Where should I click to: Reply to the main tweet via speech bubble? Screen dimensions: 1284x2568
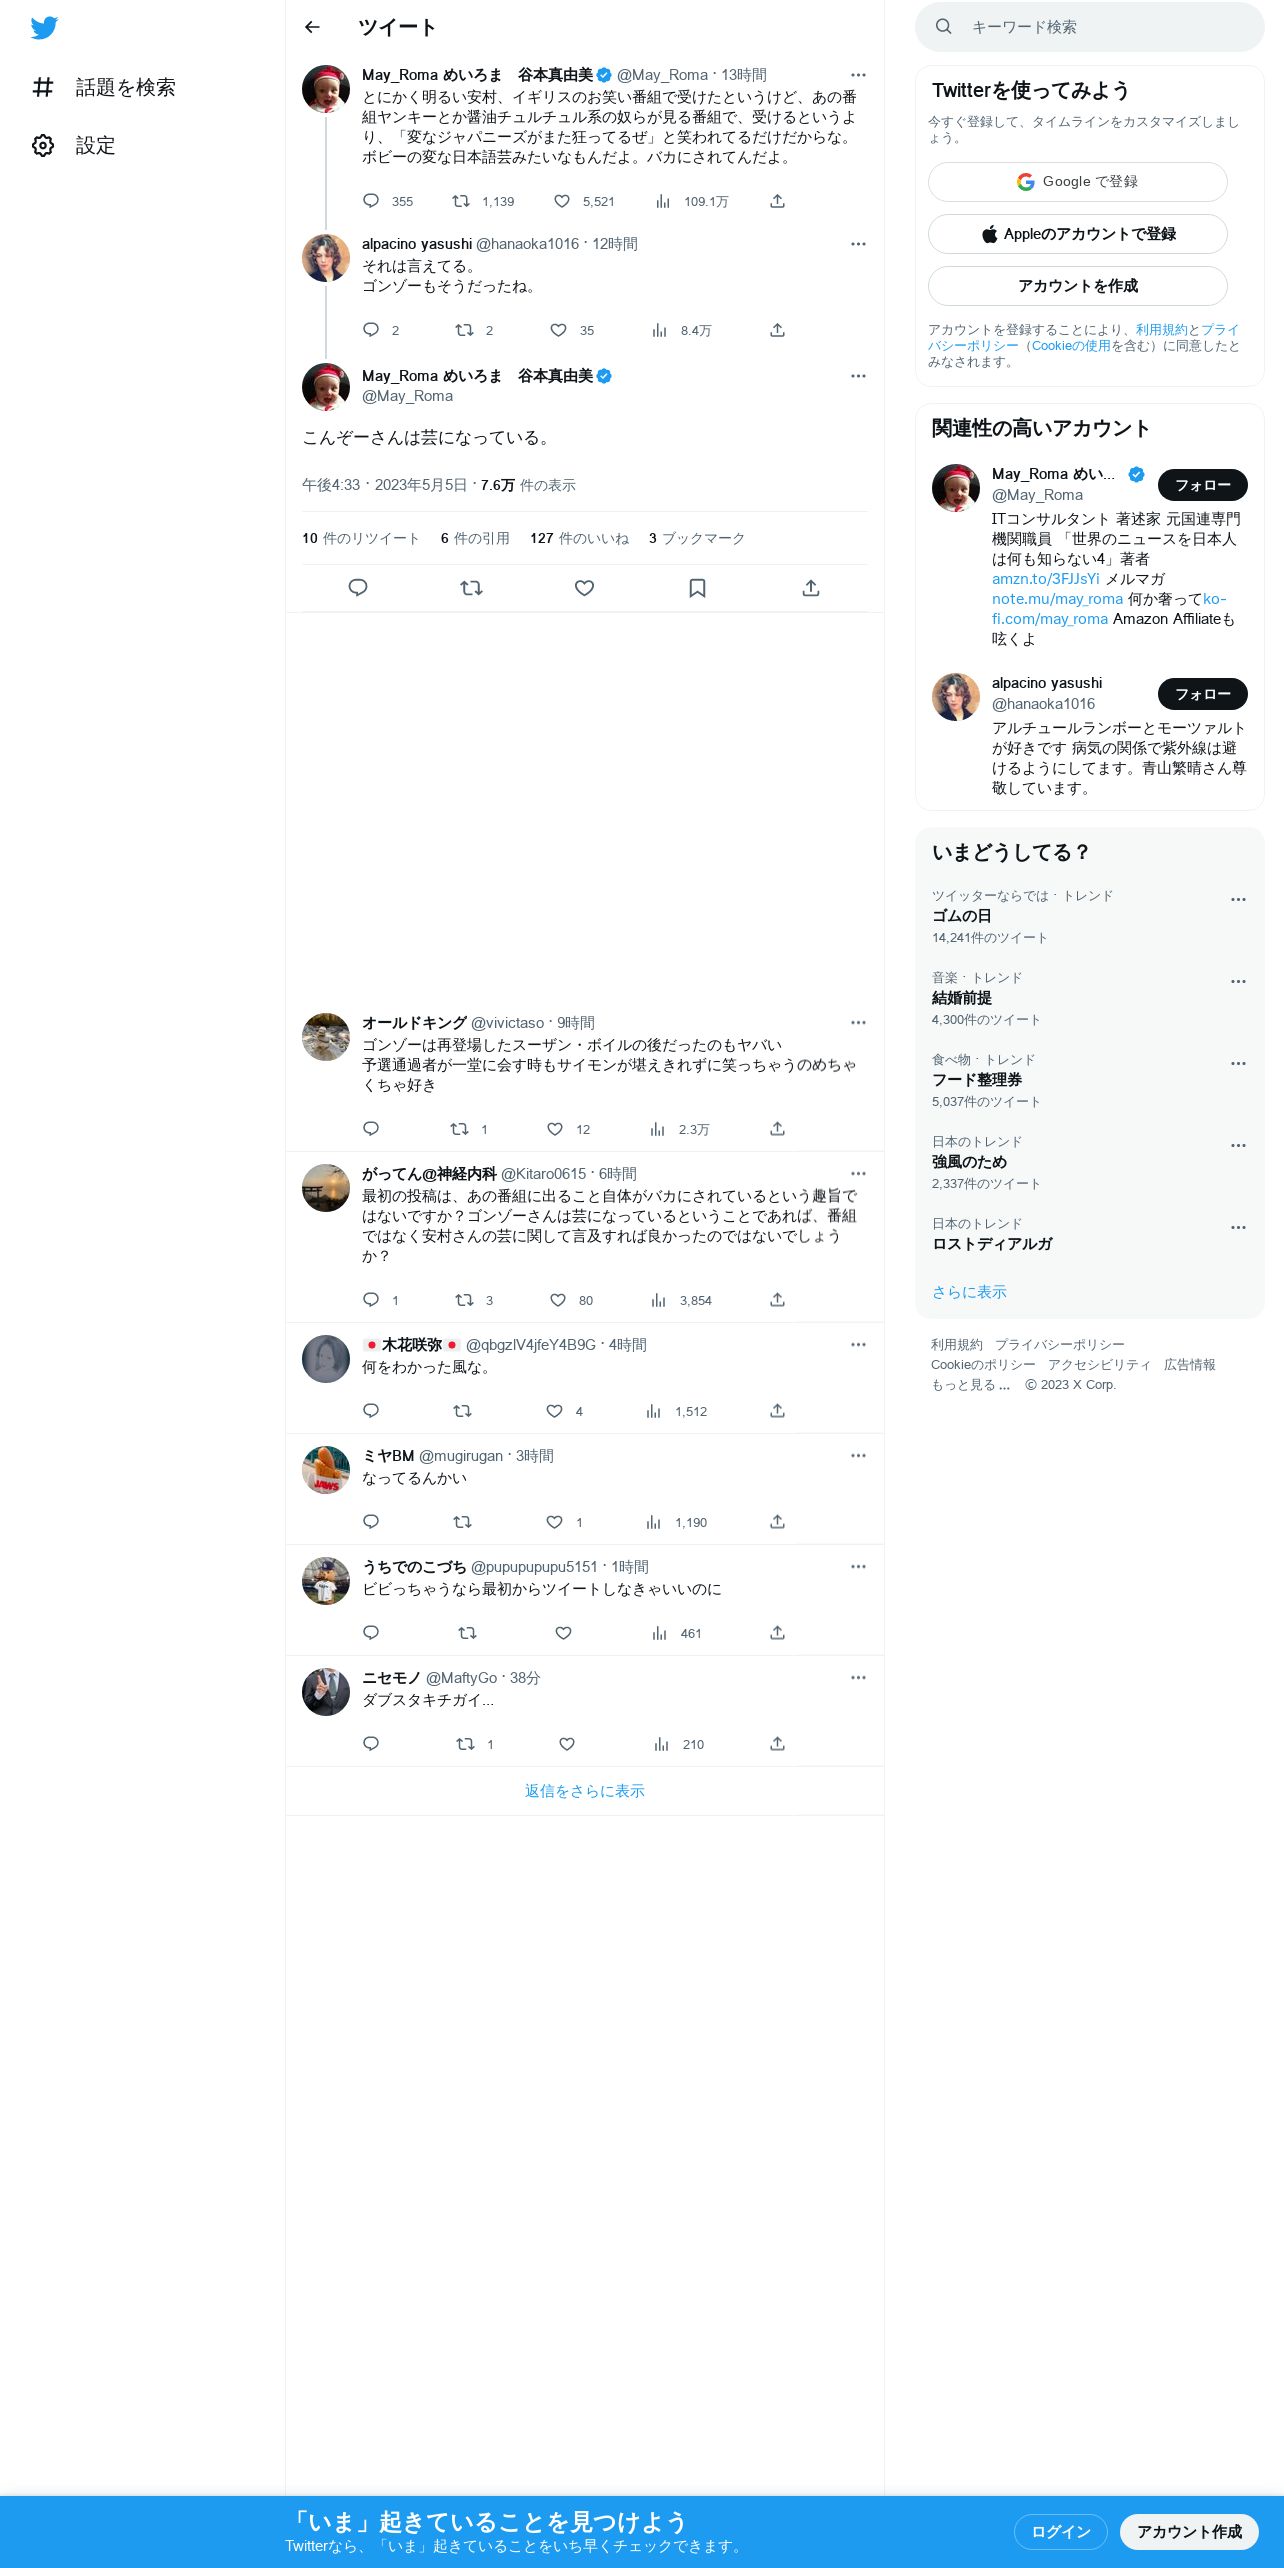[x=358, y=588]
